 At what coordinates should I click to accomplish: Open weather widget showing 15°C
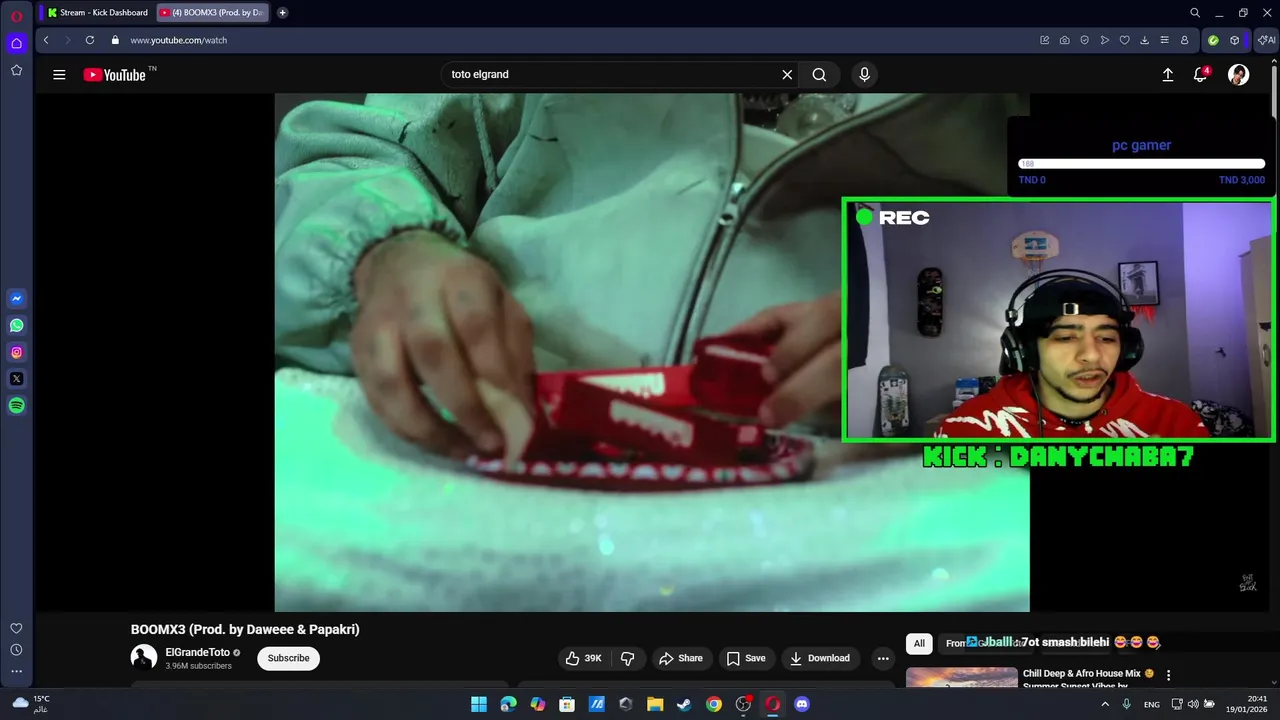click(32, 703)
